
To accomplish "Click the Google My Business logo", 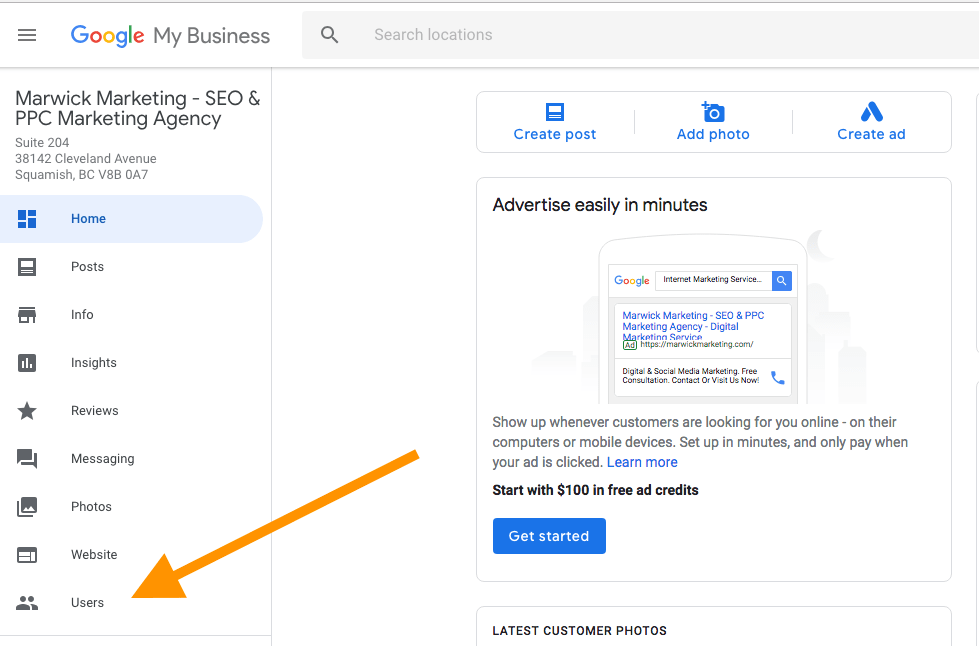I will 170,36.
